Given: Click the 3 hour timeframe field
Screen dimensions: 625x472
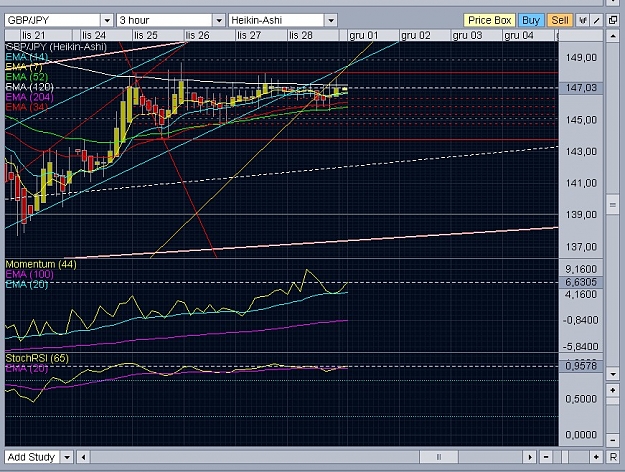Looking at the screenshot, I should [x=165, y=20].
